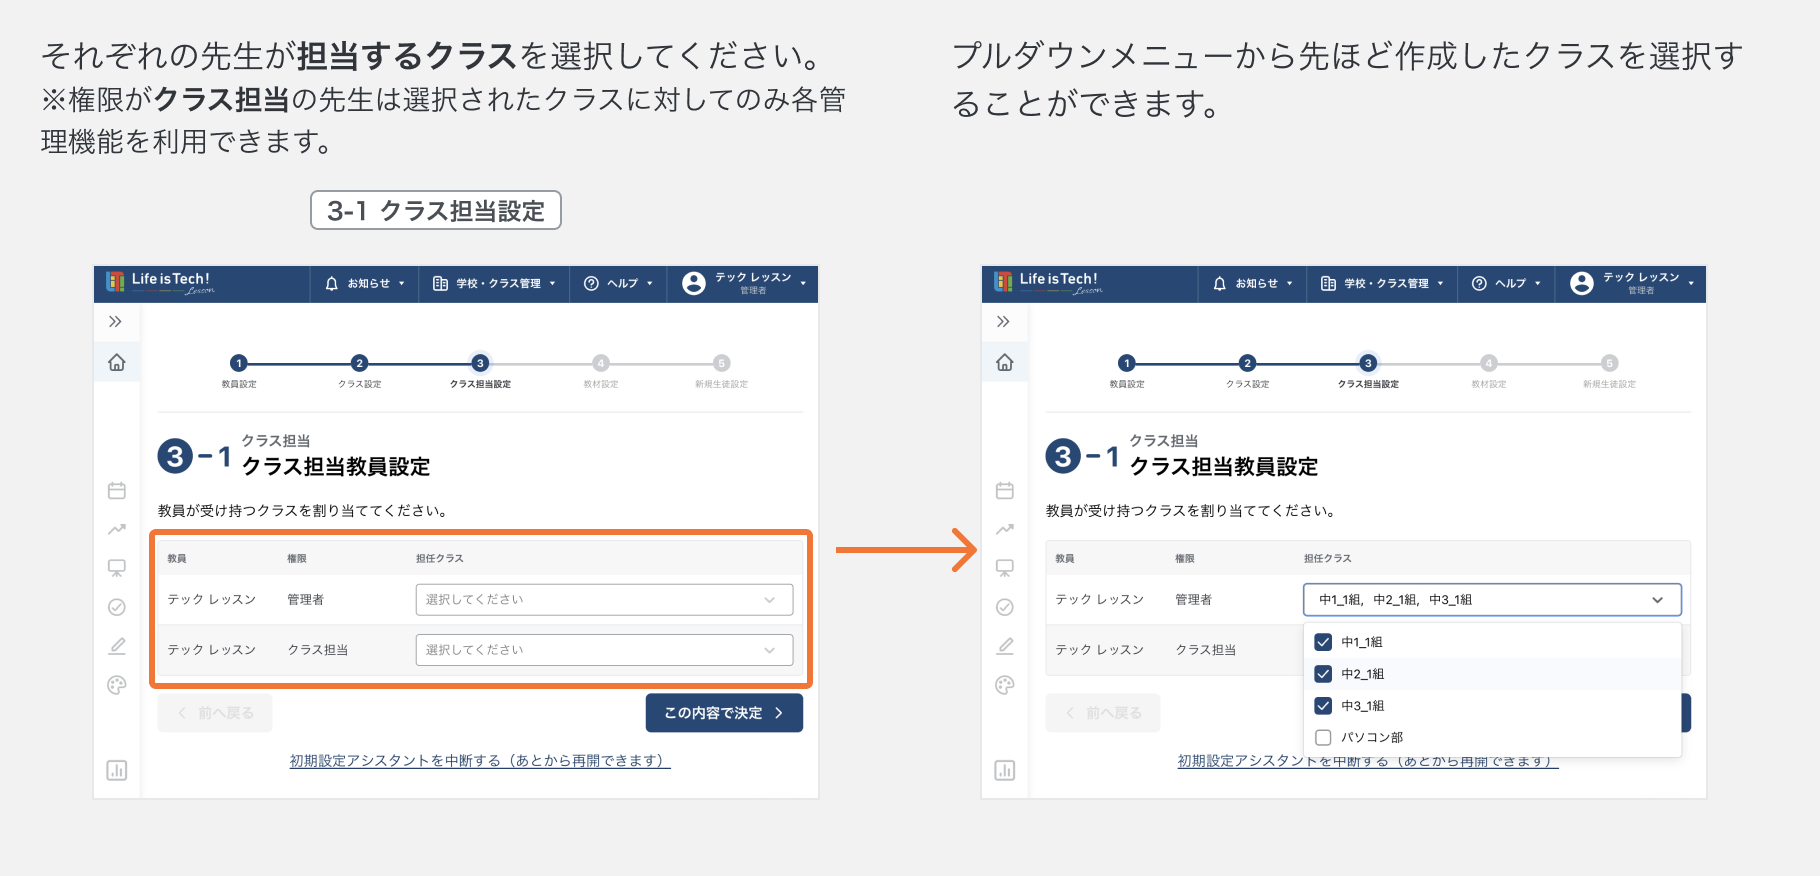Expand the sidebar using the double-chevron icon in the right screenshot
1820x876 pixels.
(1003, 321)
